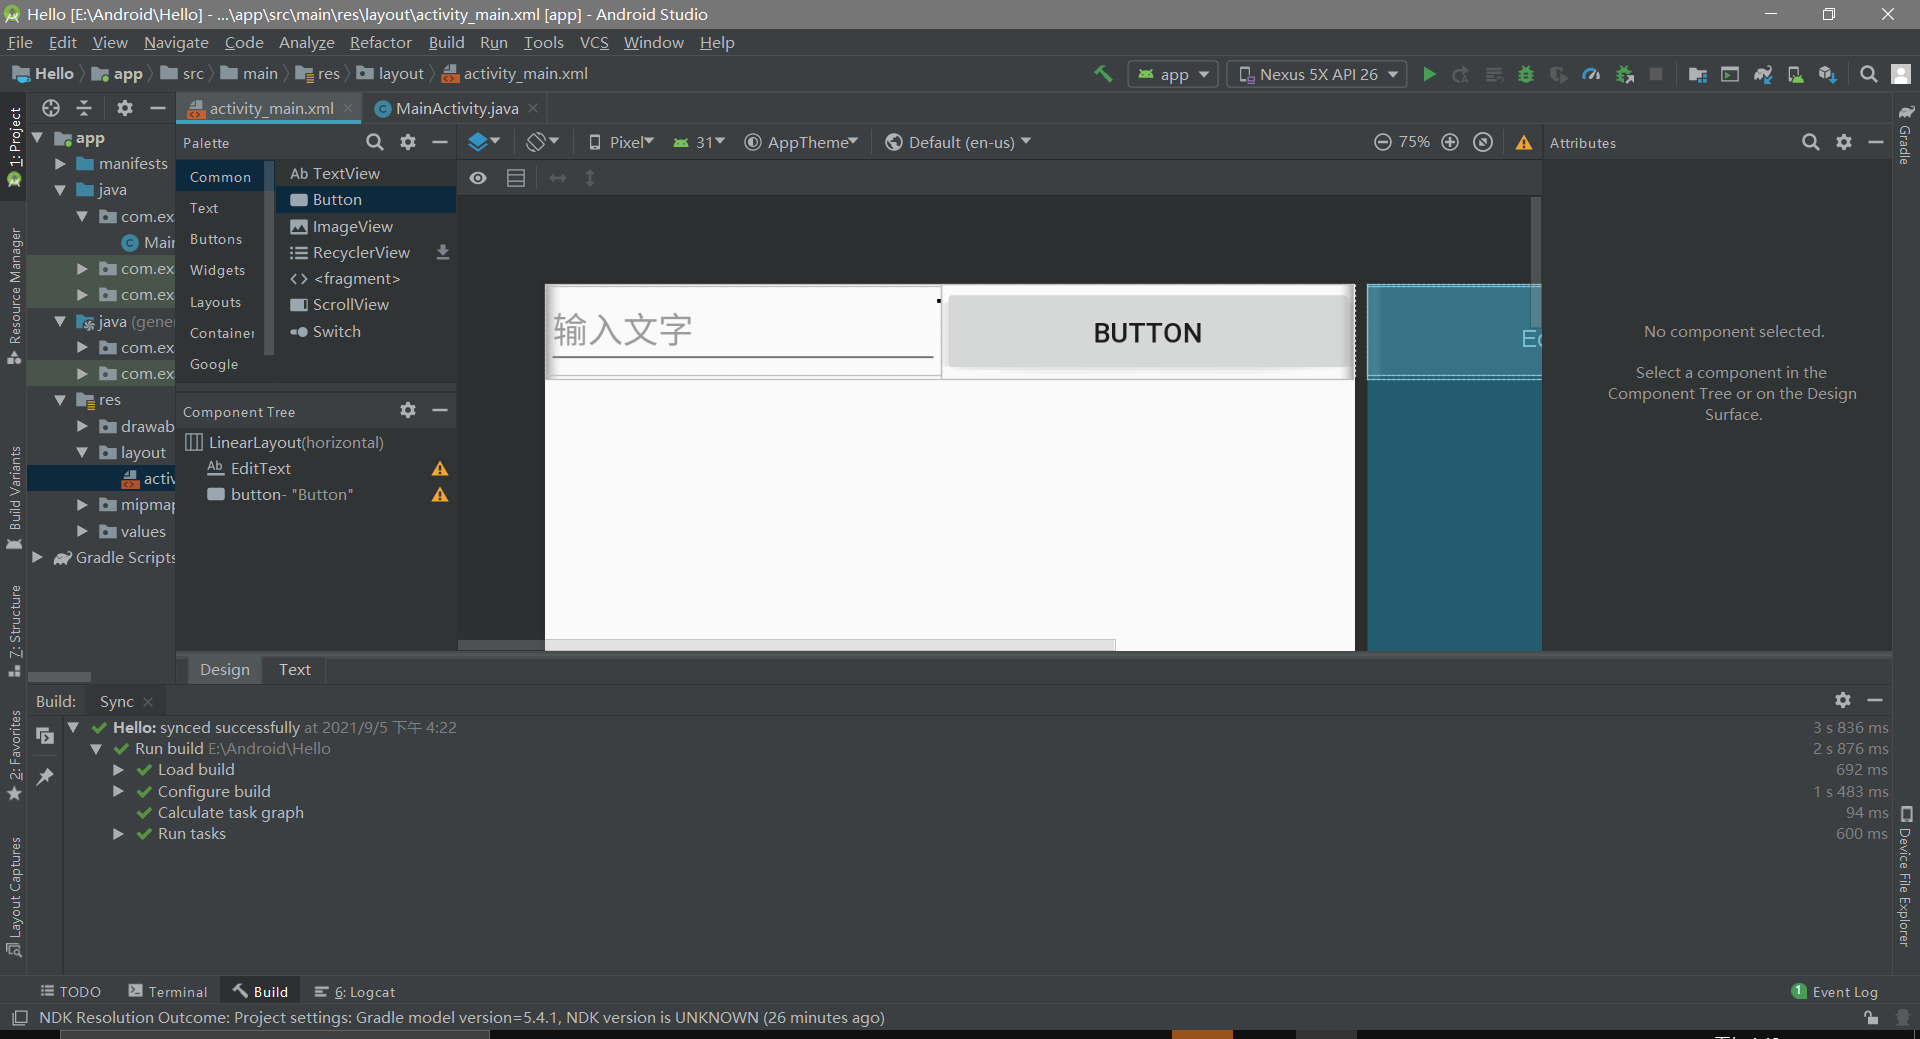Open the 6: Logcat tool window button
The image size is (1920, 1039).
point(355,991)
